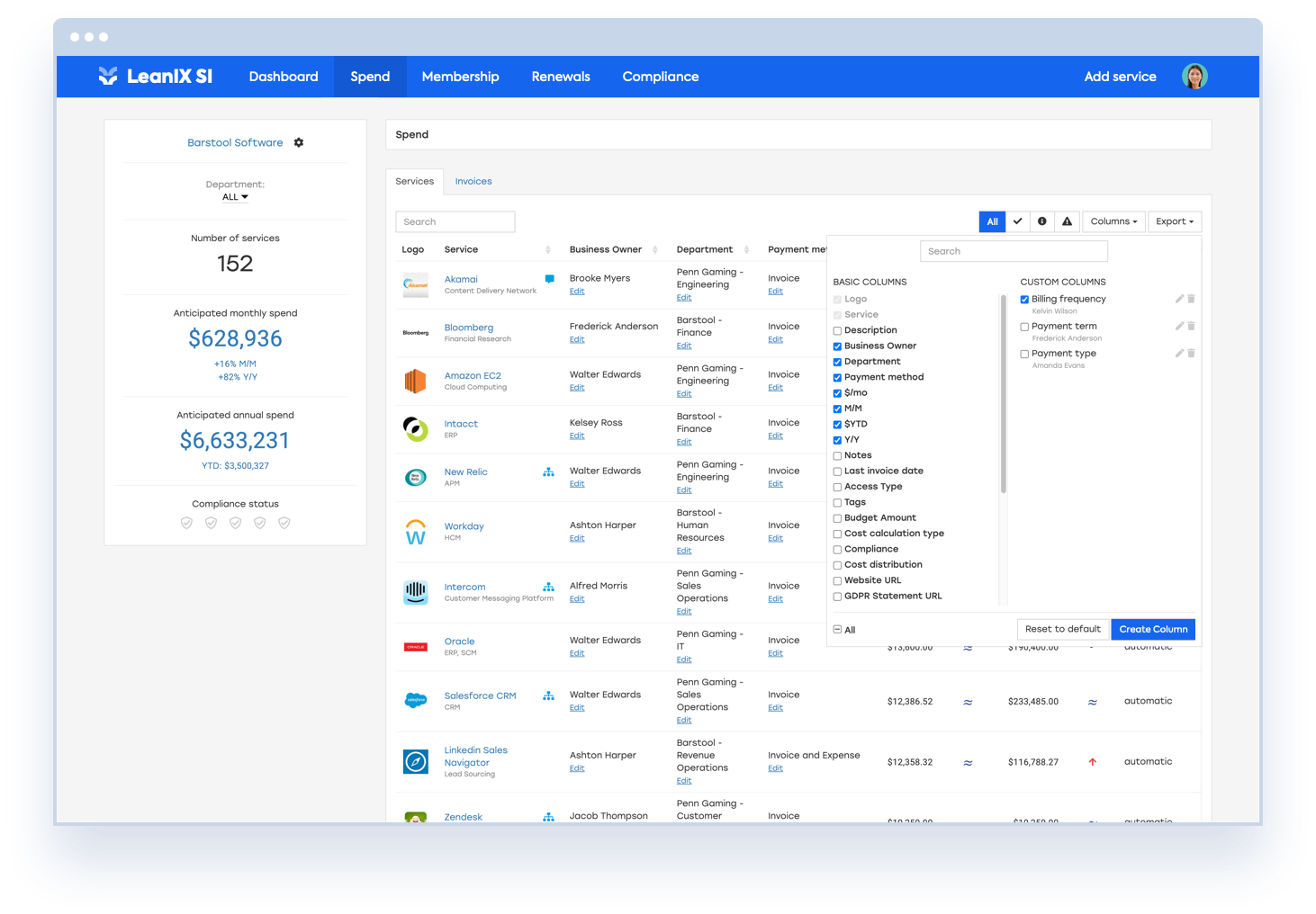Open the Bloomberg service link
The width and height of the screenshot is (1316, 914).
[x=469, y=328]
